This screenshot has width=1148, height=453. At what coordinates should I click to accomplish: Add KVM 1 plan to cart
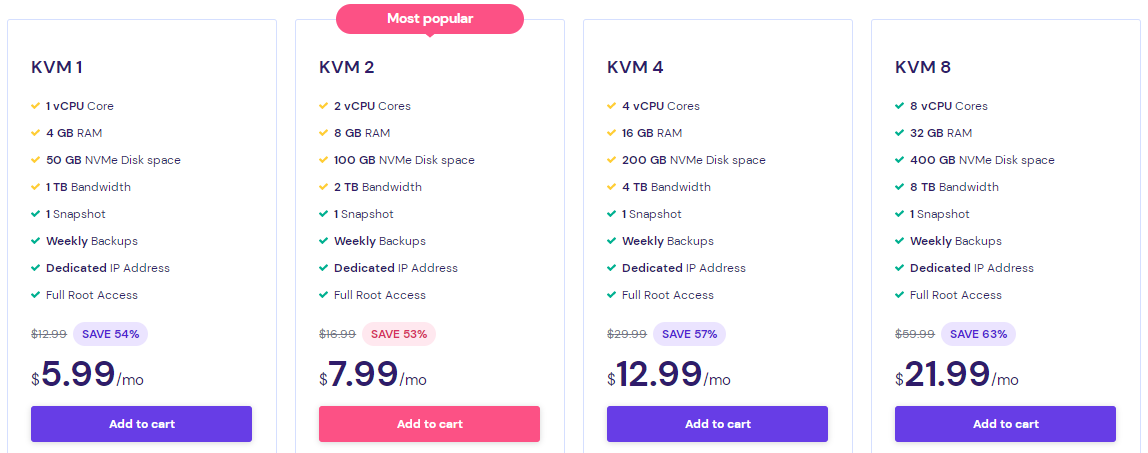pos(141,424)
